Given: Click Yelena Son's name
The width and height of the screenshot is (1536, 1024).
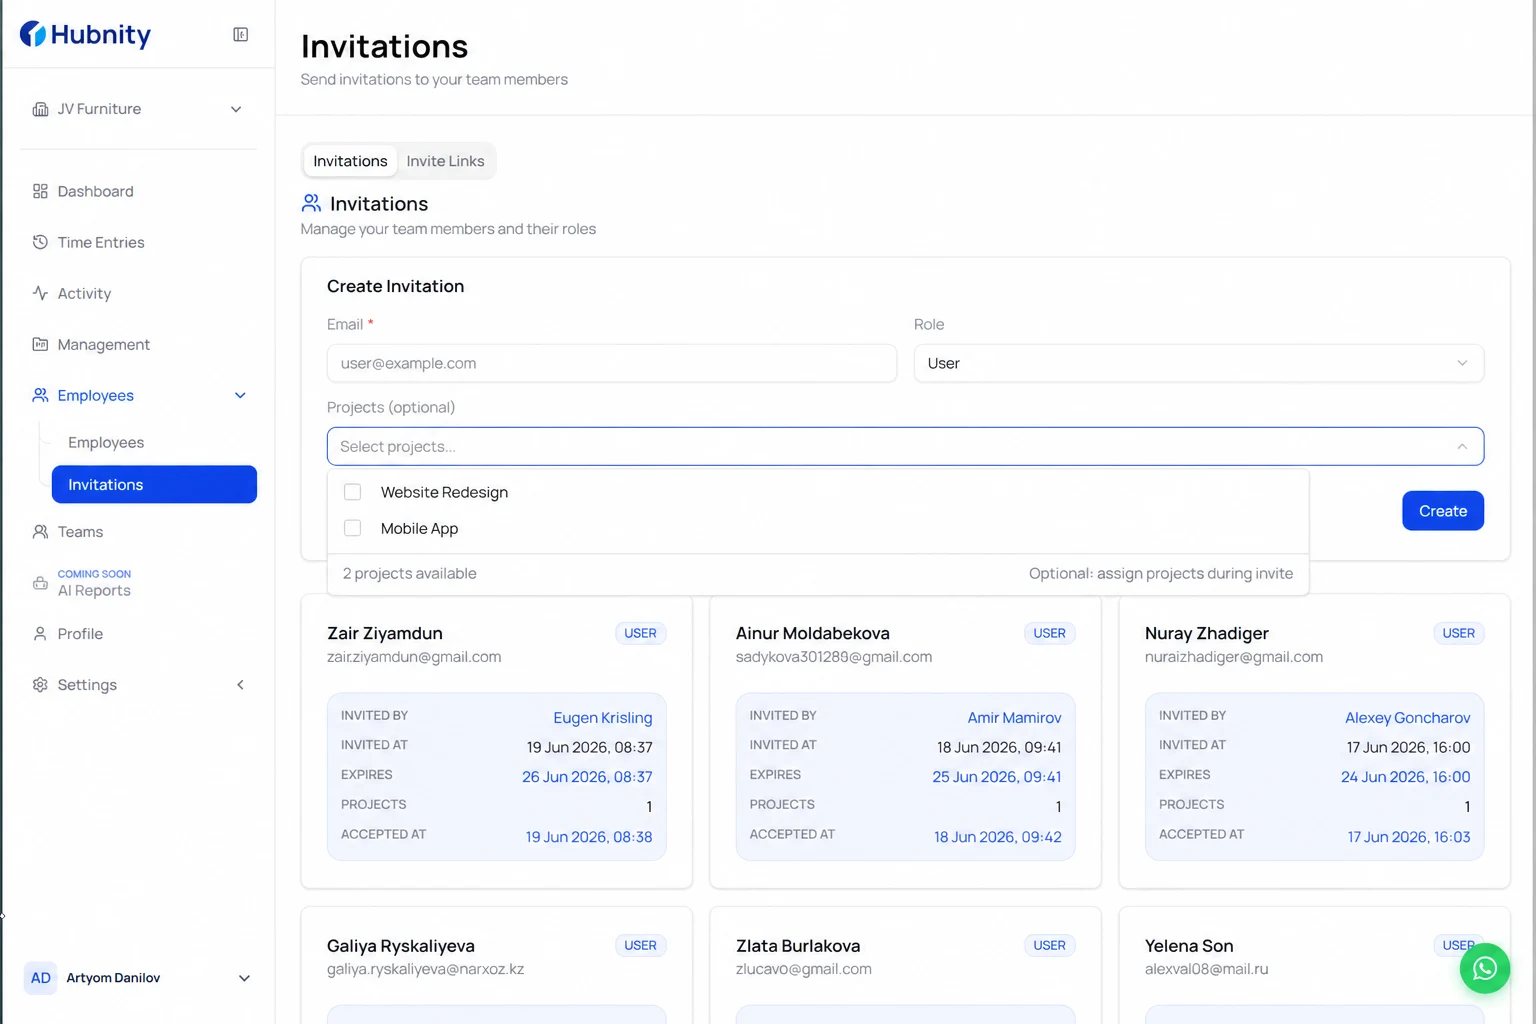Looking at the screenshot, I should click(1189, 946).
